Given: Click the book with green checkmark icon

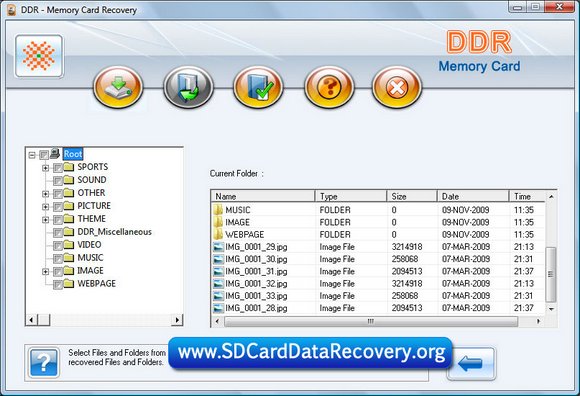Looking at the screenshot, I should (258, 87).
